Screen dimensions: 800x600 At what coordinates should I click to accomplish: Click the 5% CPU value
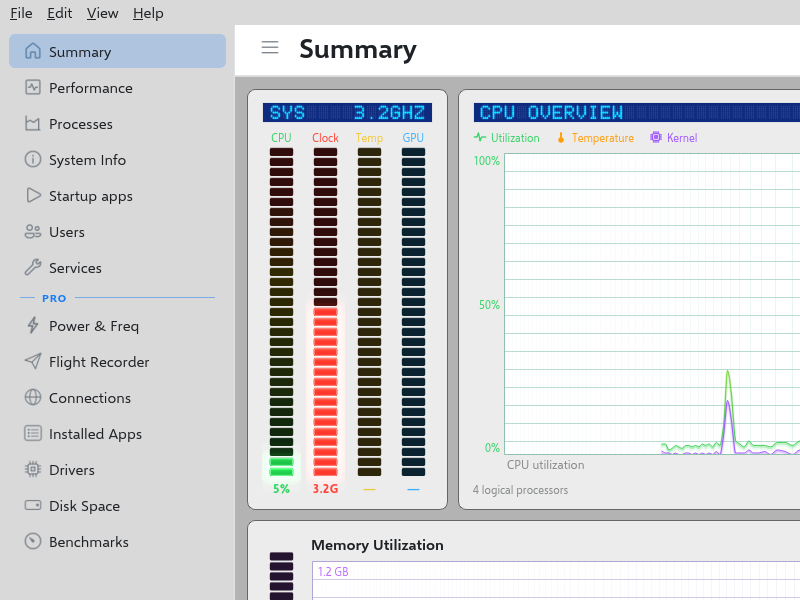(281, 489)
